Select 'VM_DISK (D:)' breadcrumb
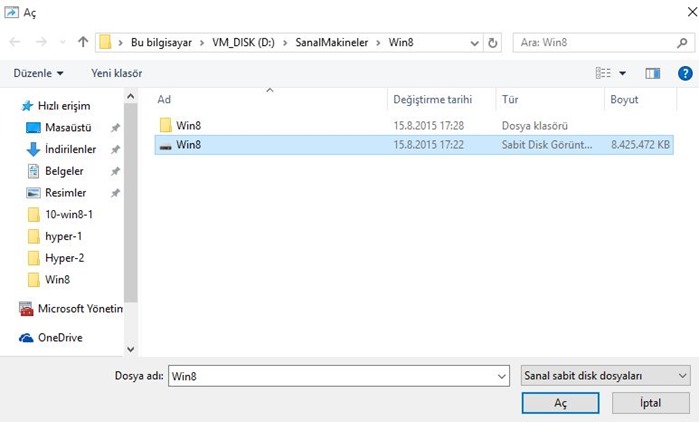The height and width of the screenshot is (422, 699). click(x=243, y=43)
